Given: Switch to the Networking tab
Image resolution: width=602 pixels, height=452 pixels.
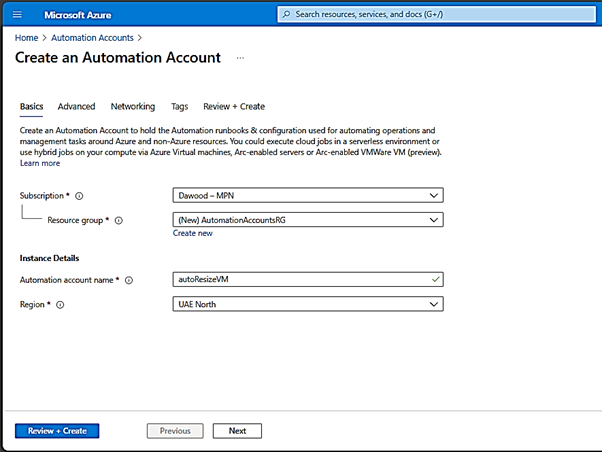Looking at the screenshot, I should [133, 106].
